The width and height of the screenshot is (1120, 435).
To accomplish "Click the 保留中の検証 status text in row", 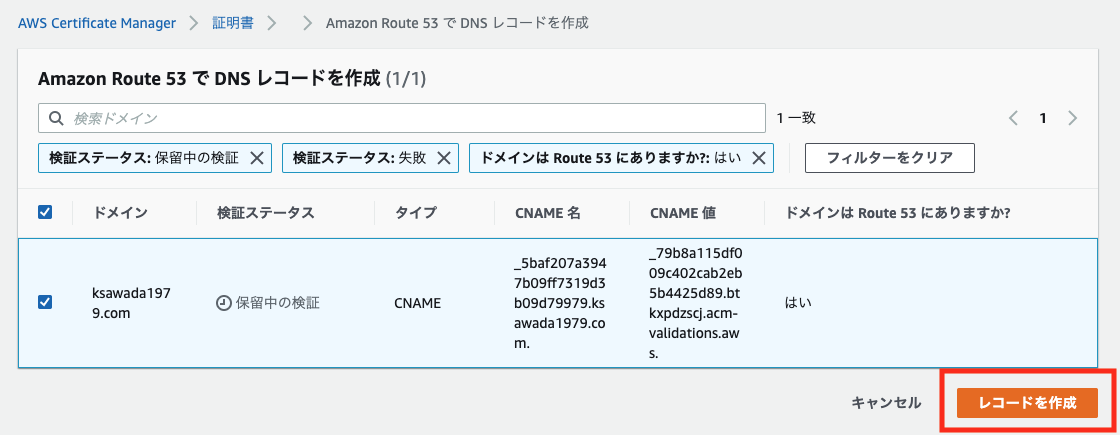I will (x=277, y=303).
